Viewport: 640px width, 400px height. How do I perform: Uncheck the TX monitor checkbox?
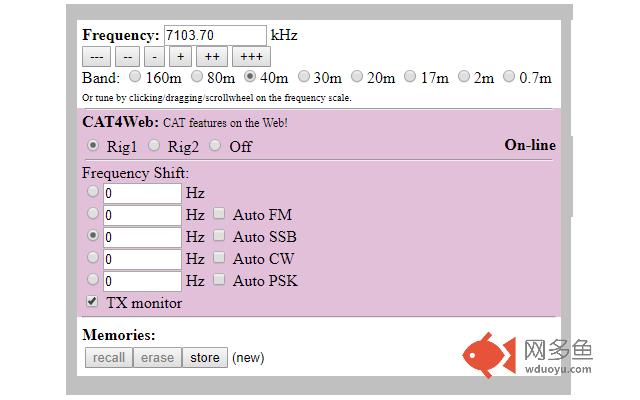coord(92,302)
